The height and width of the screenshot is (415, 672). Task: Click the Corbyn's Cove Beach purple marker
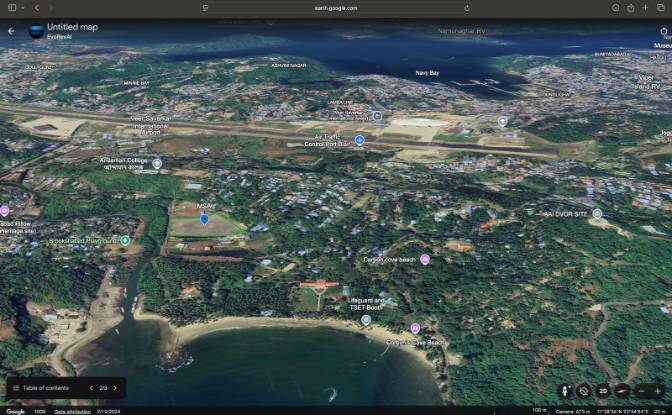[x=415, y=328]
